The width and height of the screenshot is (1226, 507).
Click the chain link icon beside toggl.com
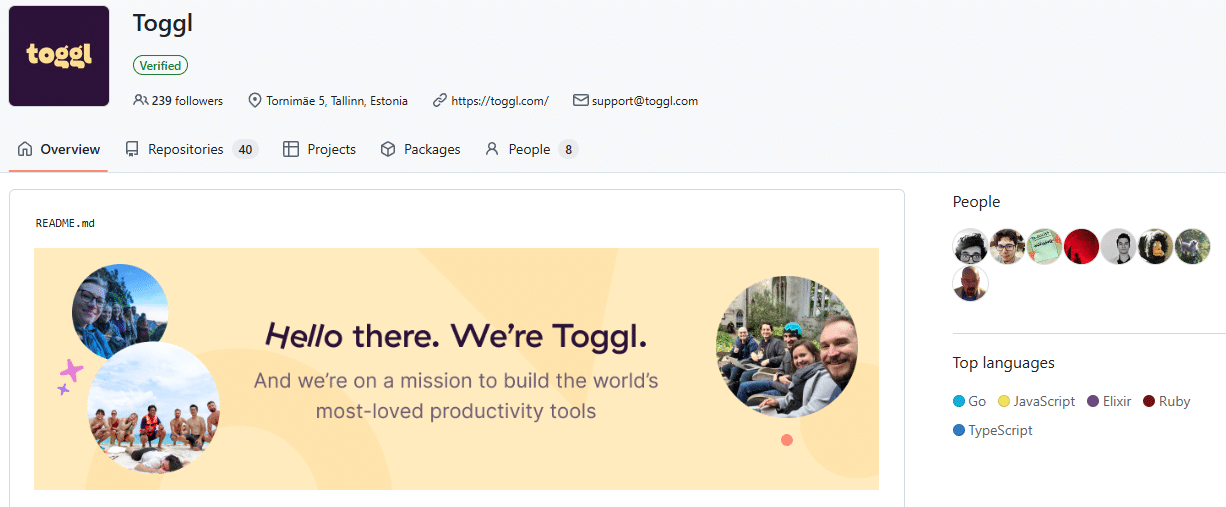click(440, 101)
